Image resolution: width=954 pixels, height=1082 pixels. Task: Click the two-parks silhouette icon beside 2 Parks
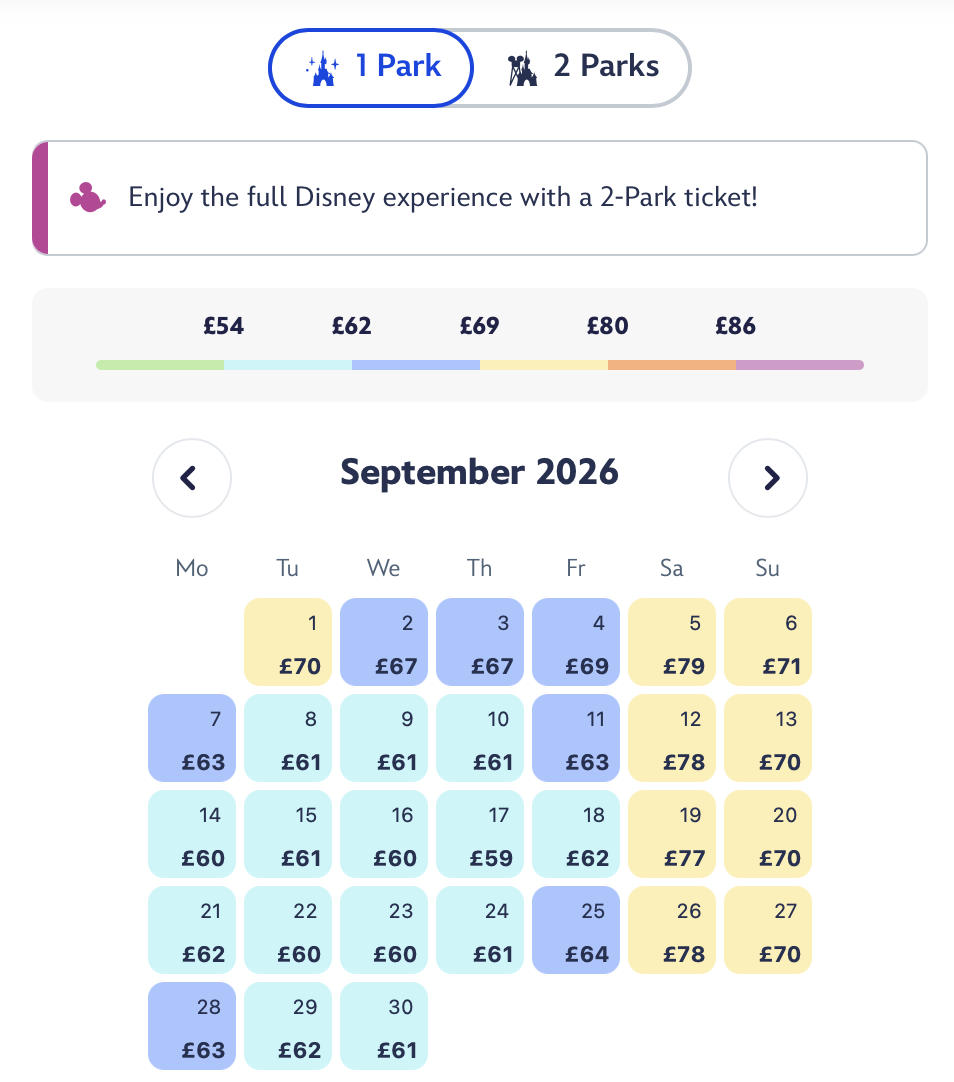point(523,66)
